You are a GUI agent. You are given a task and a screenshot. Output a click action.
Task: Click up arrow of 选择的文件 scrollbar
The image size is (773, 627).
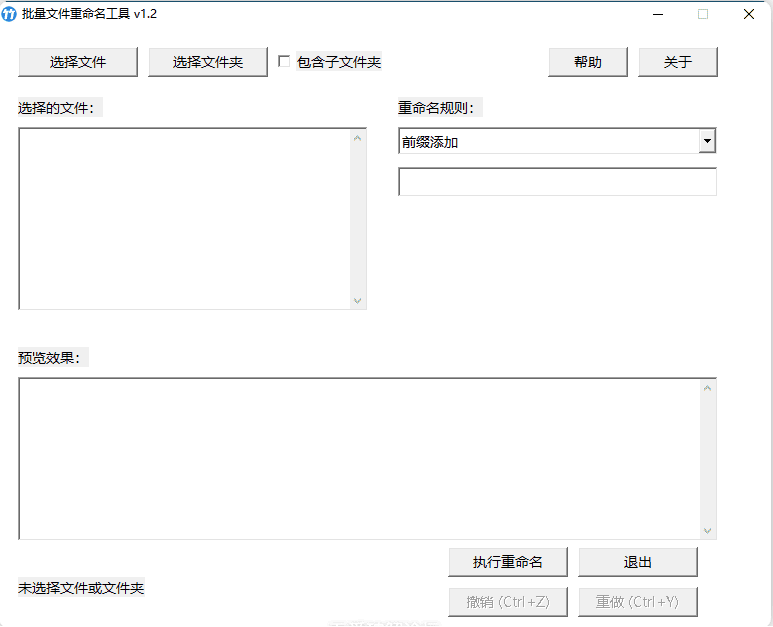tap(358, 138)
